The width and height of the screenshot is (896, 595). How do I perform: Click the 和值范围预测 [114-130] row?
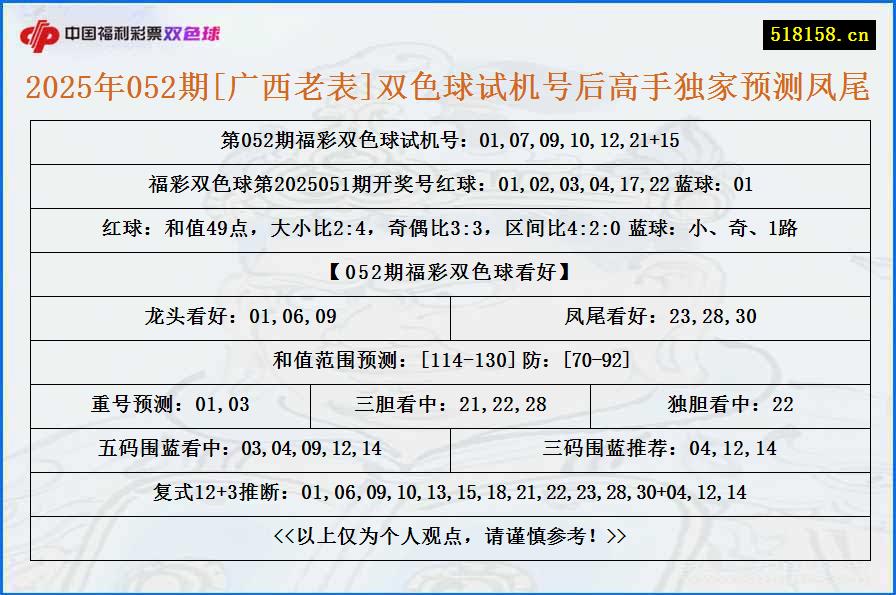(x=448, y=361)
